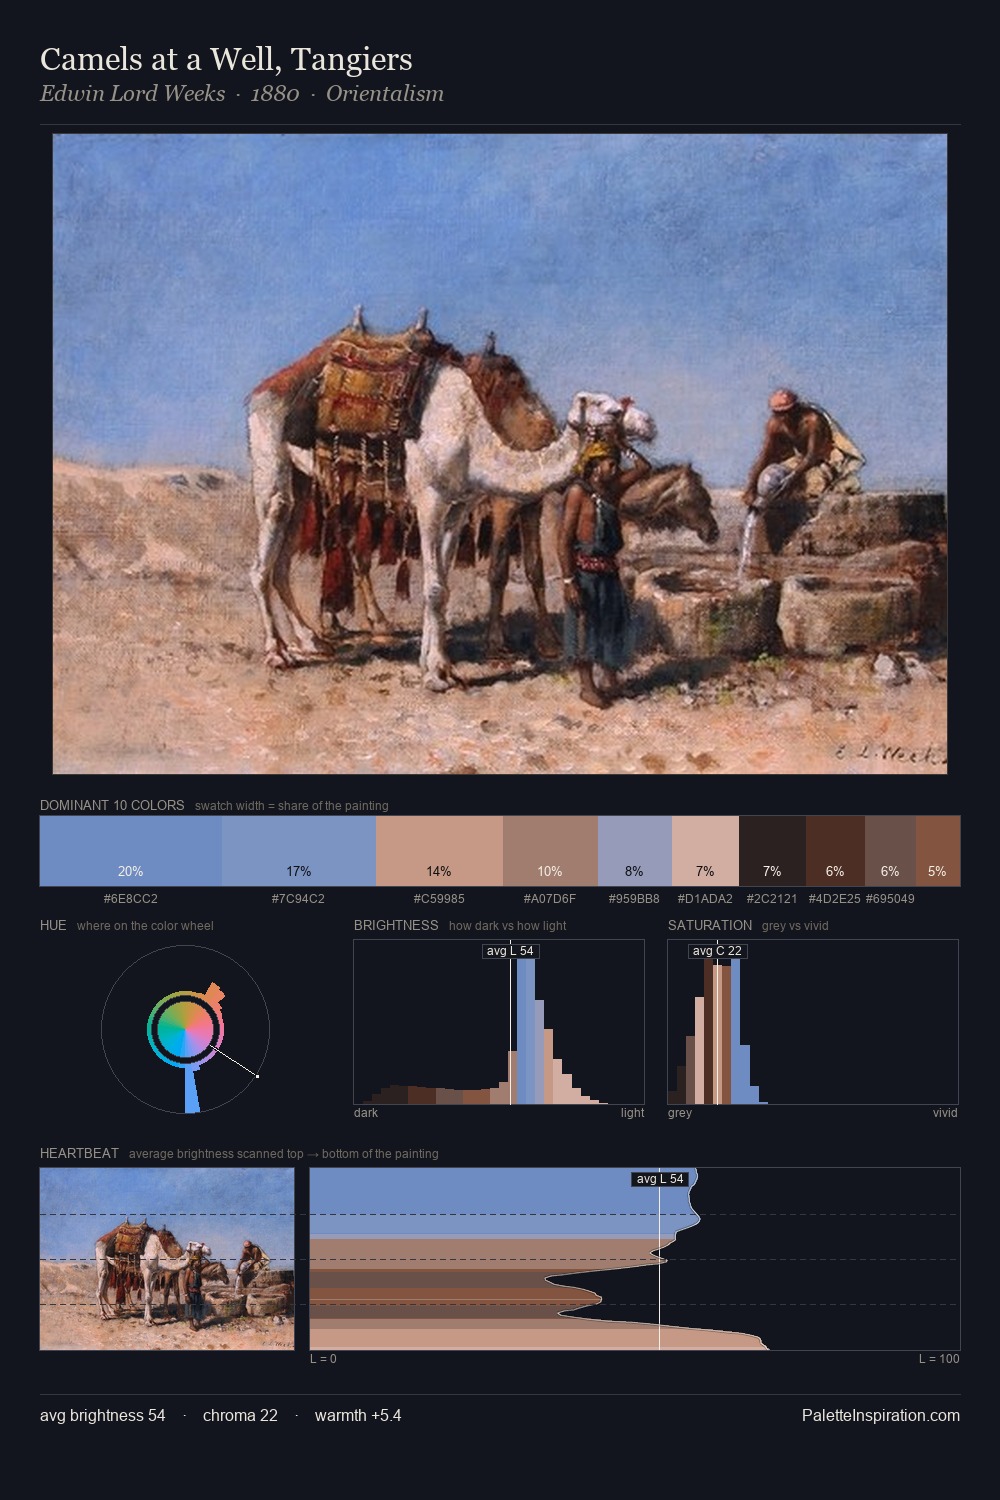Pick the 14% tan swatch #C59985
Screen dimensions: 1000x1500
439,851
